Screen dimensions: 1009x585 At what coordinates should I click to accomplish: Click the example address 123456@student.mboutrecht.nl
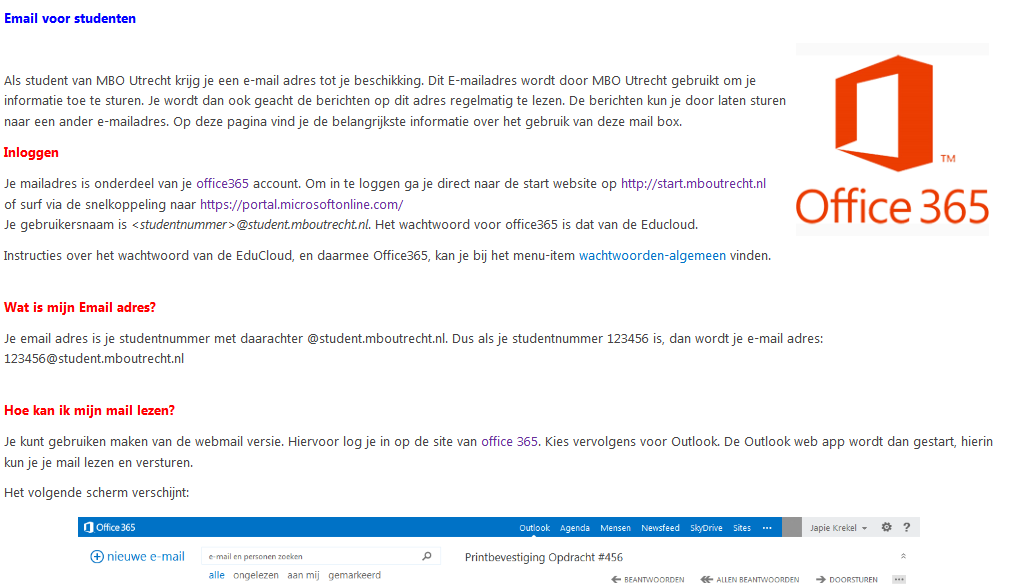(94, 358)
